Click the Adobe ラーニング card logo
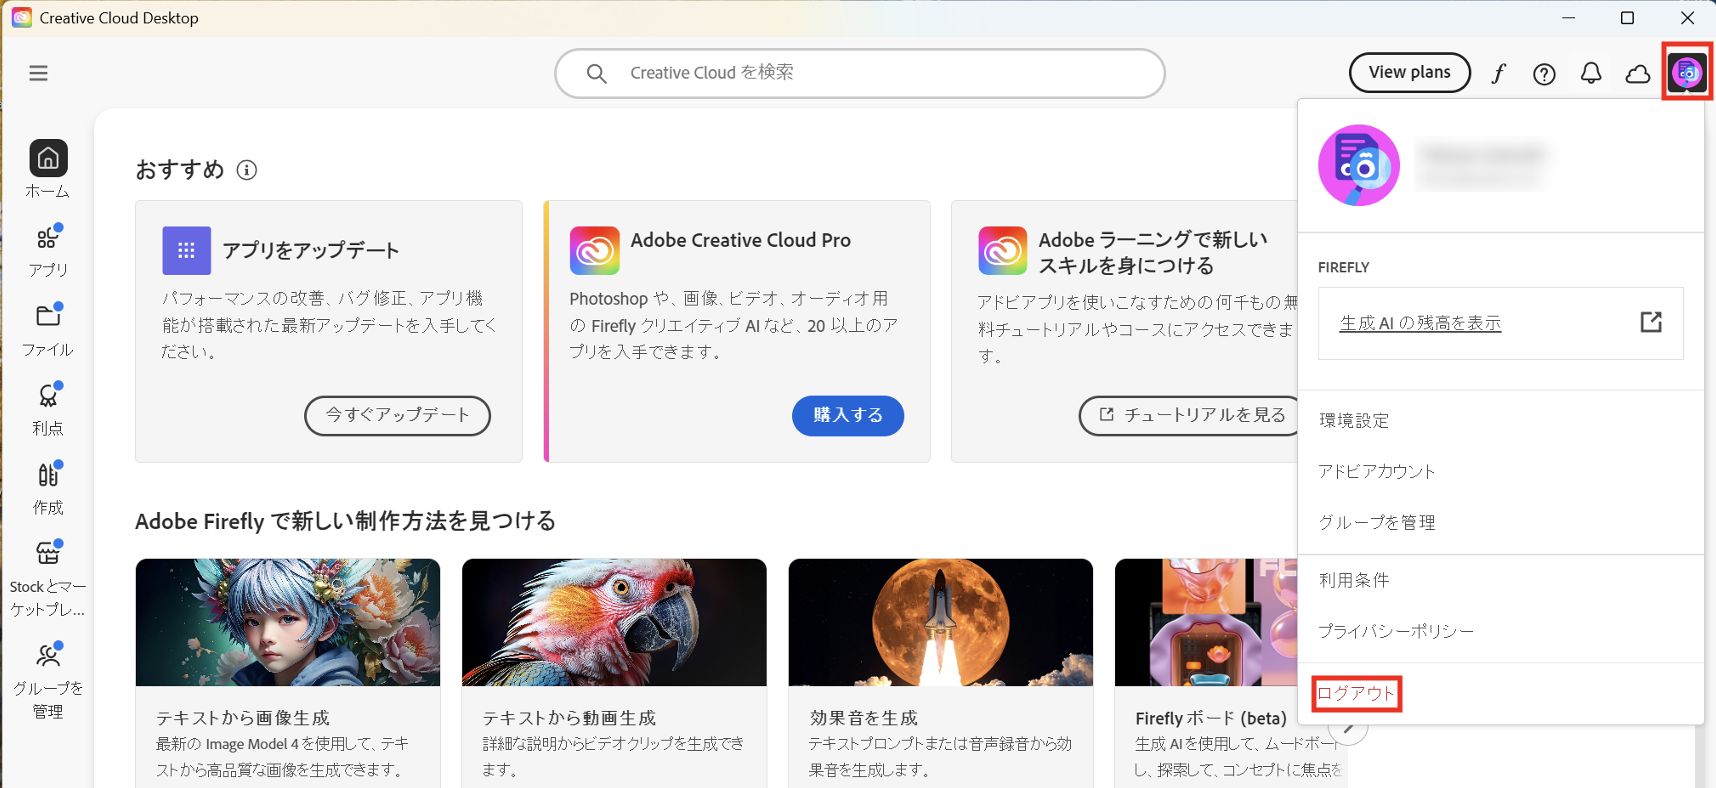The width and height of the screenshot is (1716, 788). [1003, 250]
